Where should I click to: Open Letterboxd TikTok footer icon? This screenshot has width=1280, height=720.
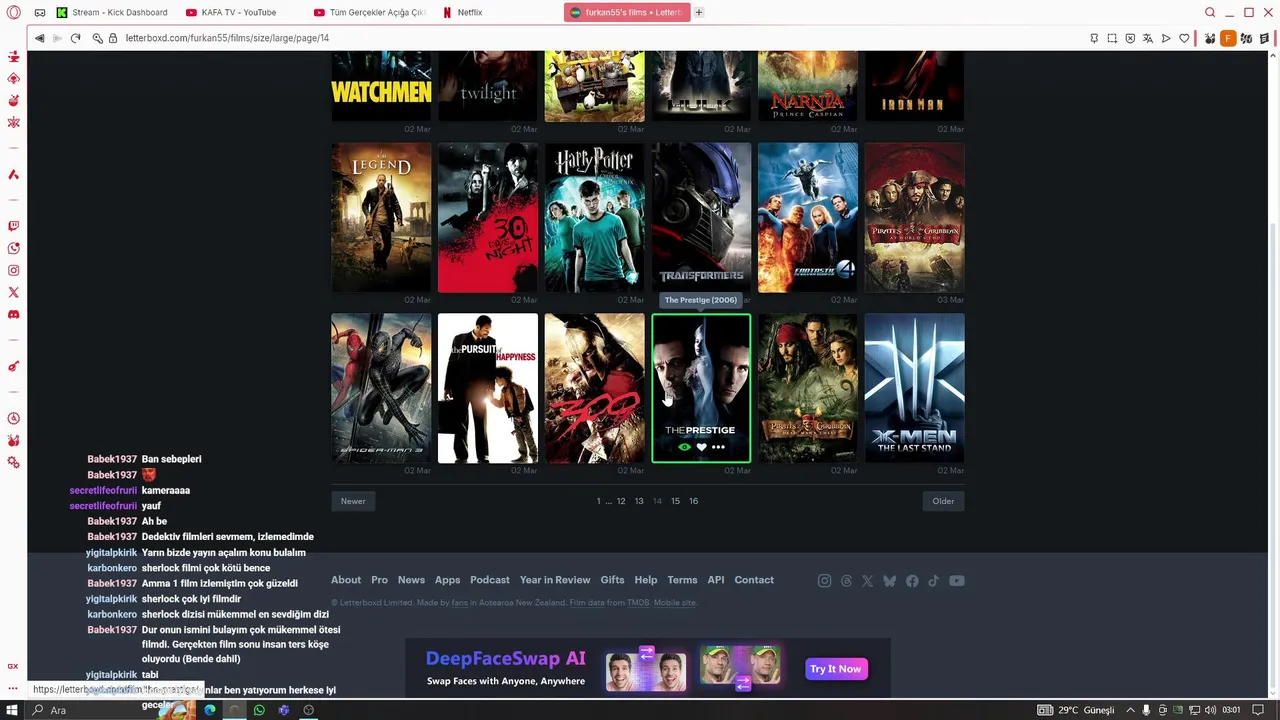tap(933, 581)
